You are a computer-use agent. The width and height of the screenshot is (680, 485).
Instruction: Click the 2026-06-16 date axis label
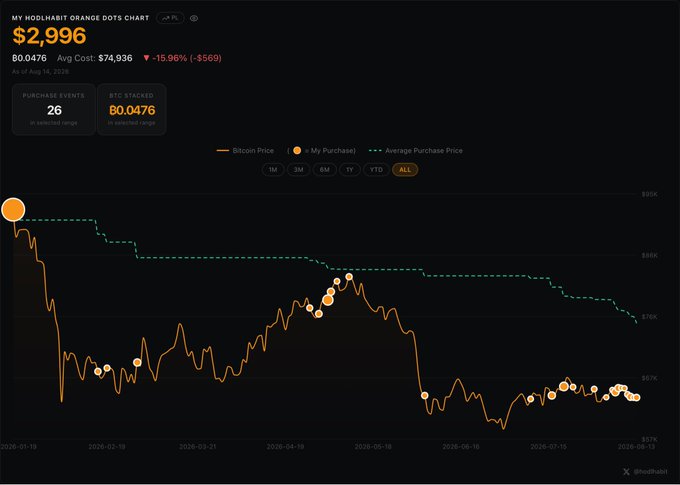coord(461,446)
